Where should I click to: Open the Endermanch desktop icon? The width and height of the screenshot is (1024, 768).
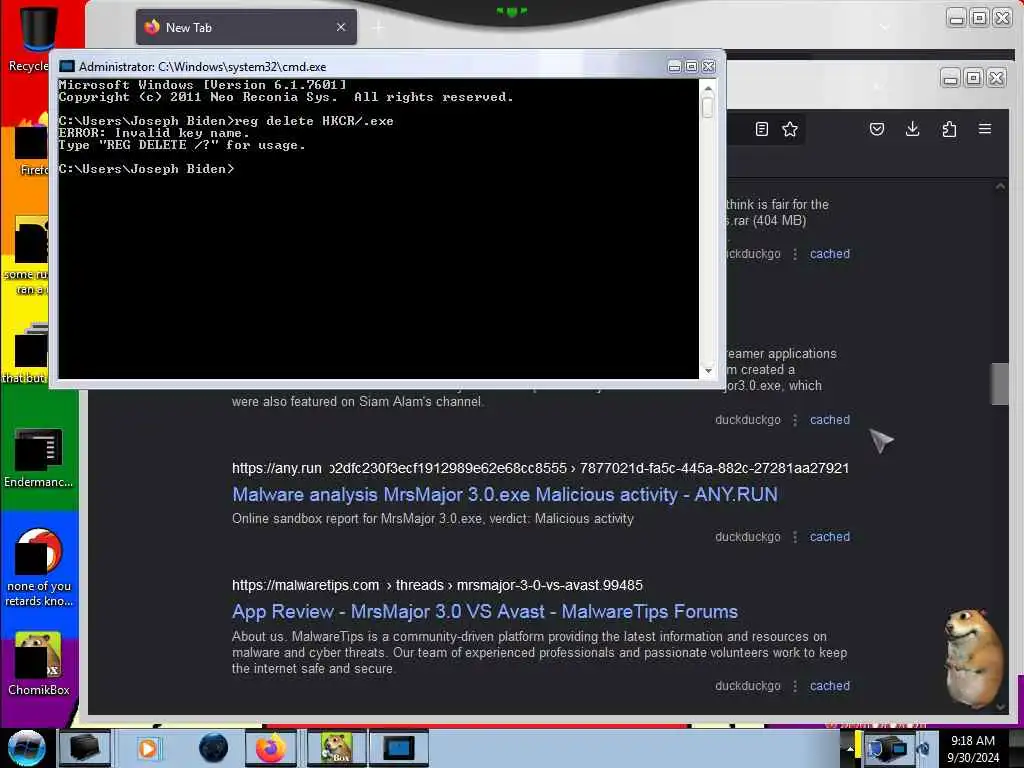(38, 457)
